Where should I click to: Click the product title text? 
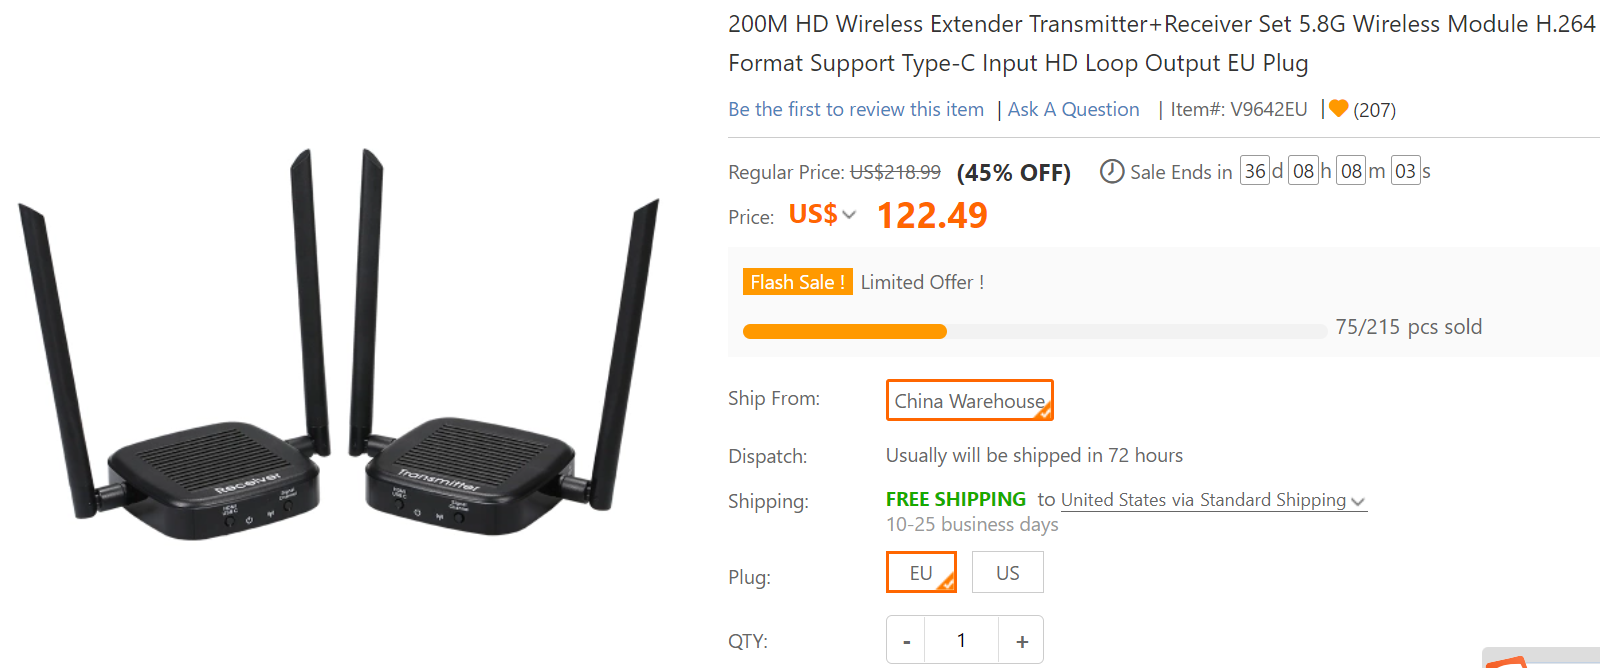pos(1162,43)
